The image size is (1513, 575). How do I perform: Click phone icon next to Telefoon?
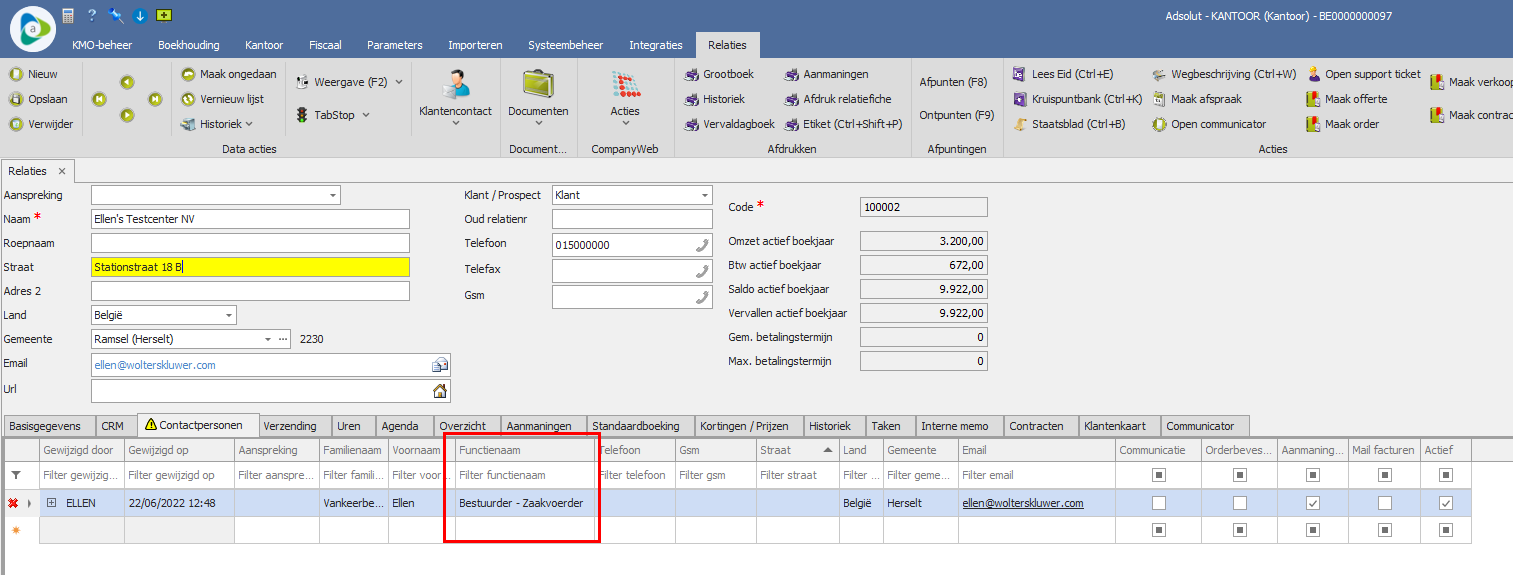coord(701,245)
